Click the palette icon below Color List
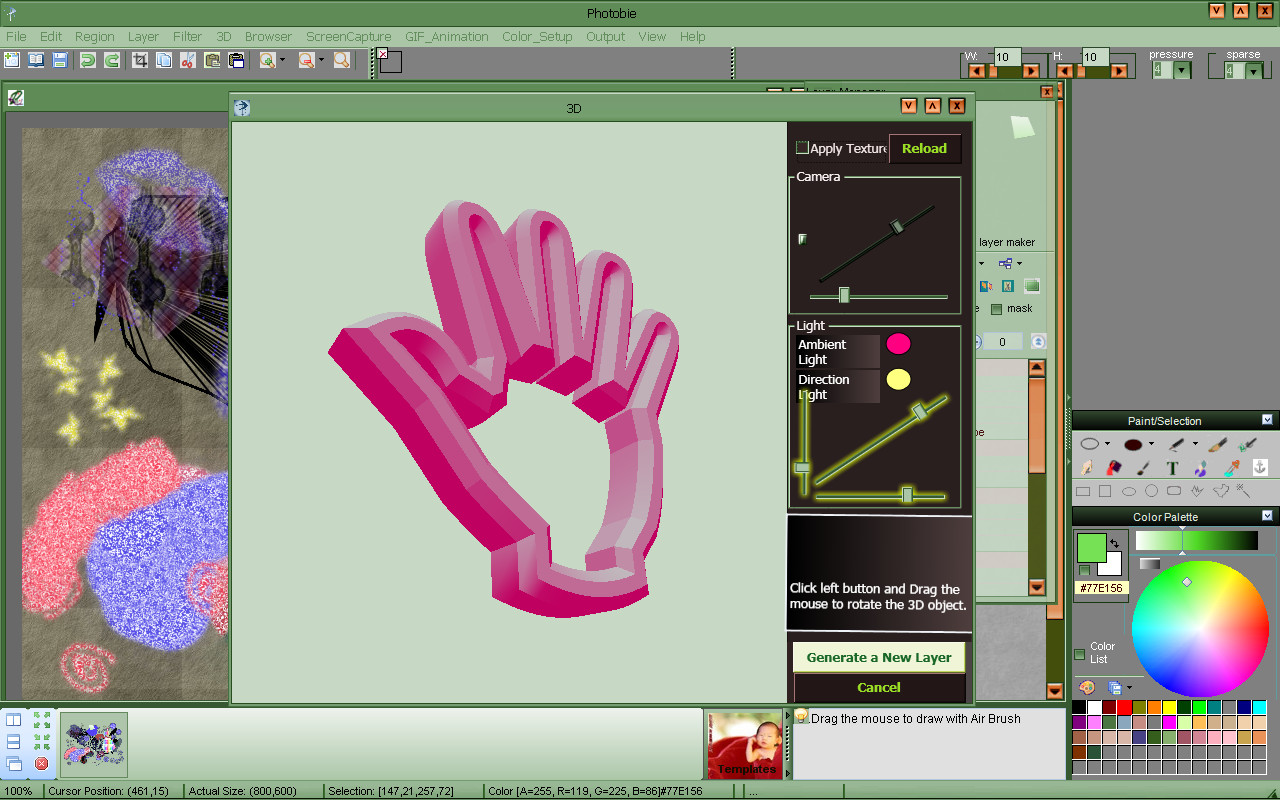Viewport: 1280px width, 800px height. [x=1087, y=688]
